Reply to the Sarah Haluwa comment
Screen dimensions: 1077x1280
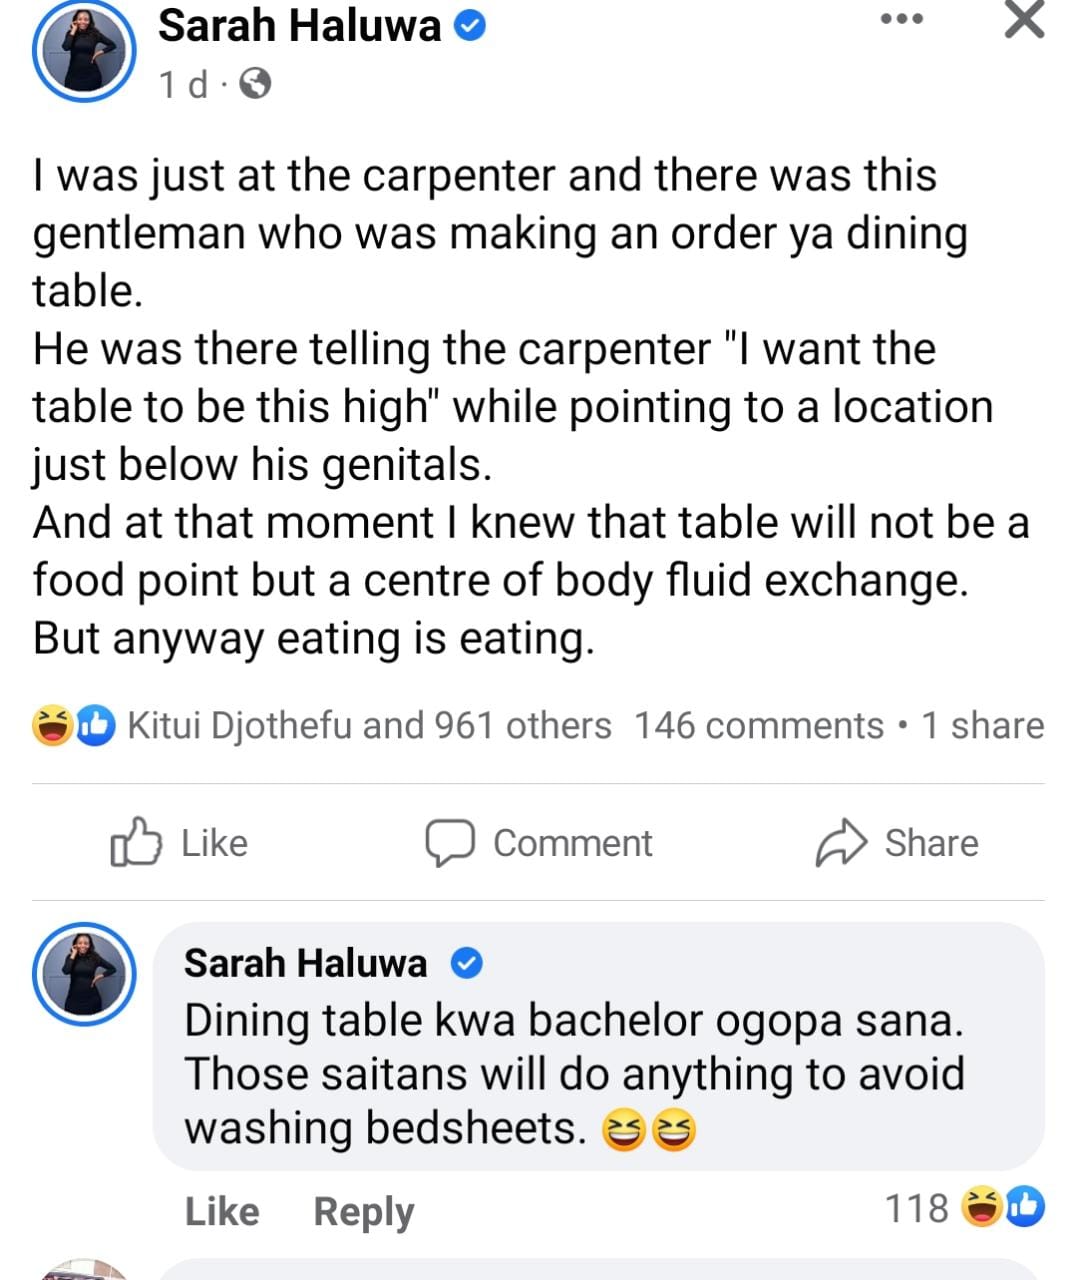click(363, 1211)
